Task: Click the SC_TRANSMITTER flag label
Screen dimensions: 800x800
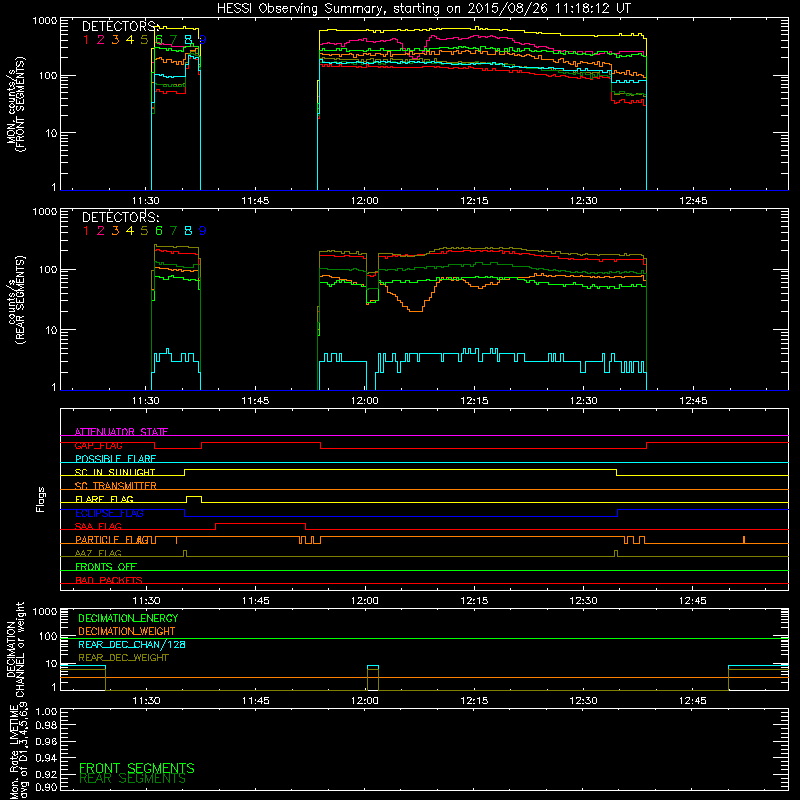Action: (116, 485)
